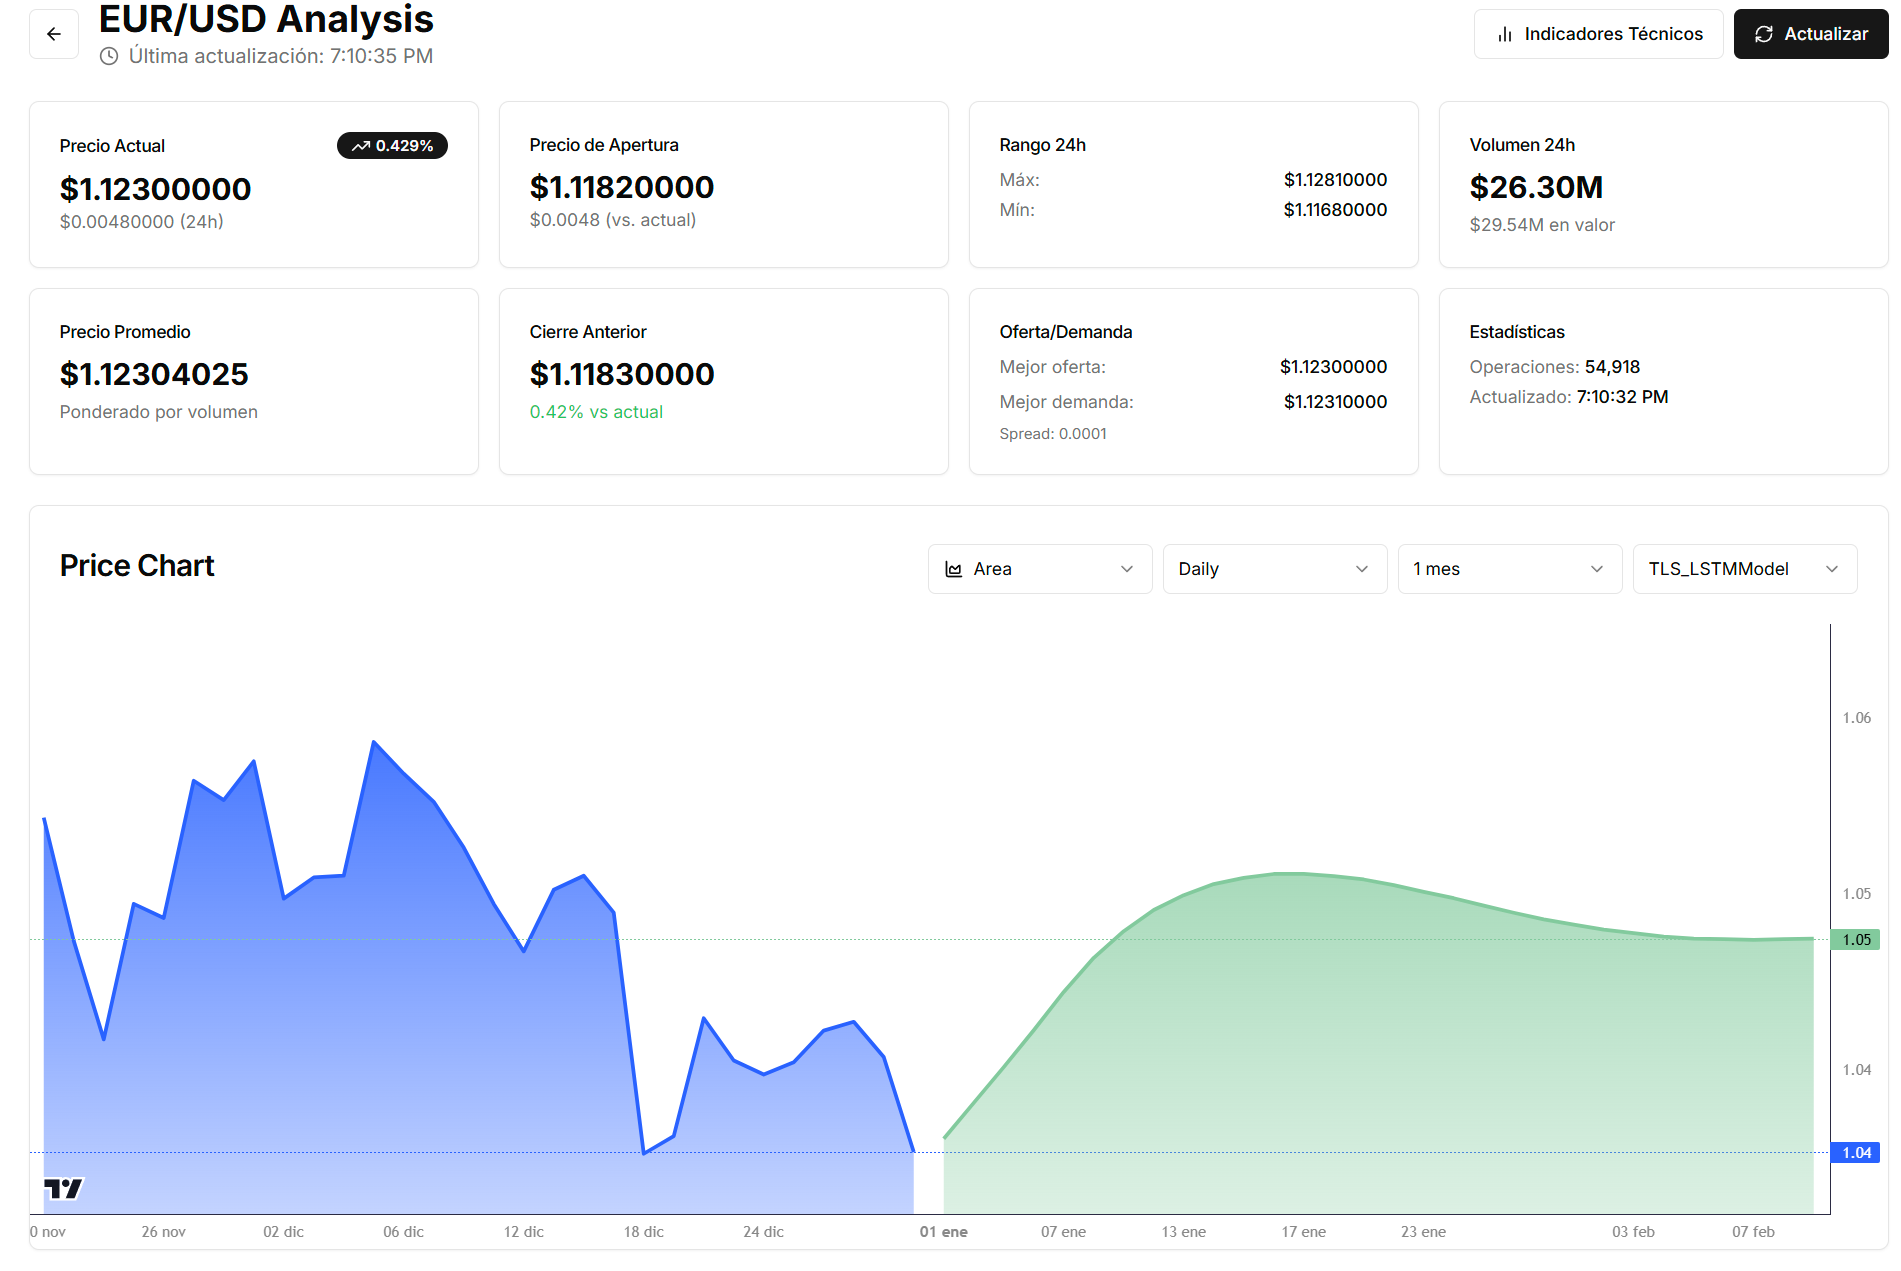This screenshot has height=1271, width=1901.
Task: Click the Volumen 24h value $26.30M
Action: point(1536,187)
